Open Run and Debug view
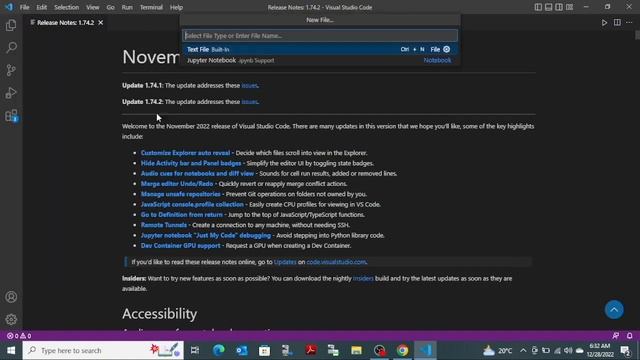The width and height of the screenshot is (640, 360). pos(11,93)
